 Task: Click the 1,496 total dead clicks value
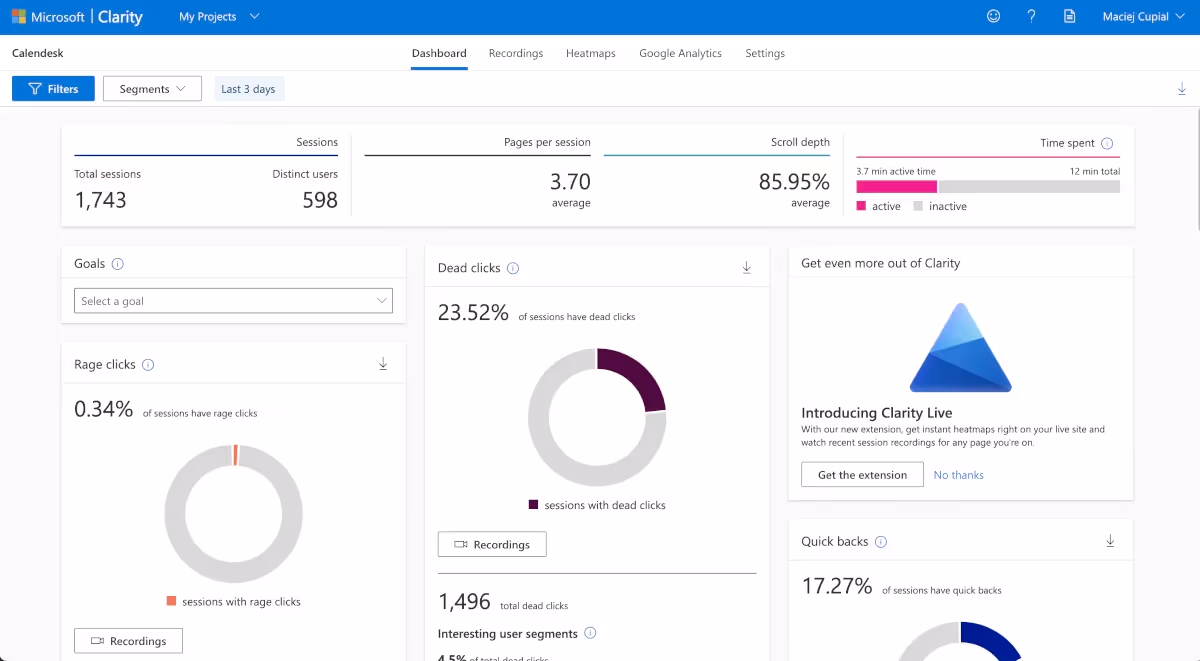pyautogui.click(x=465, y=602)
